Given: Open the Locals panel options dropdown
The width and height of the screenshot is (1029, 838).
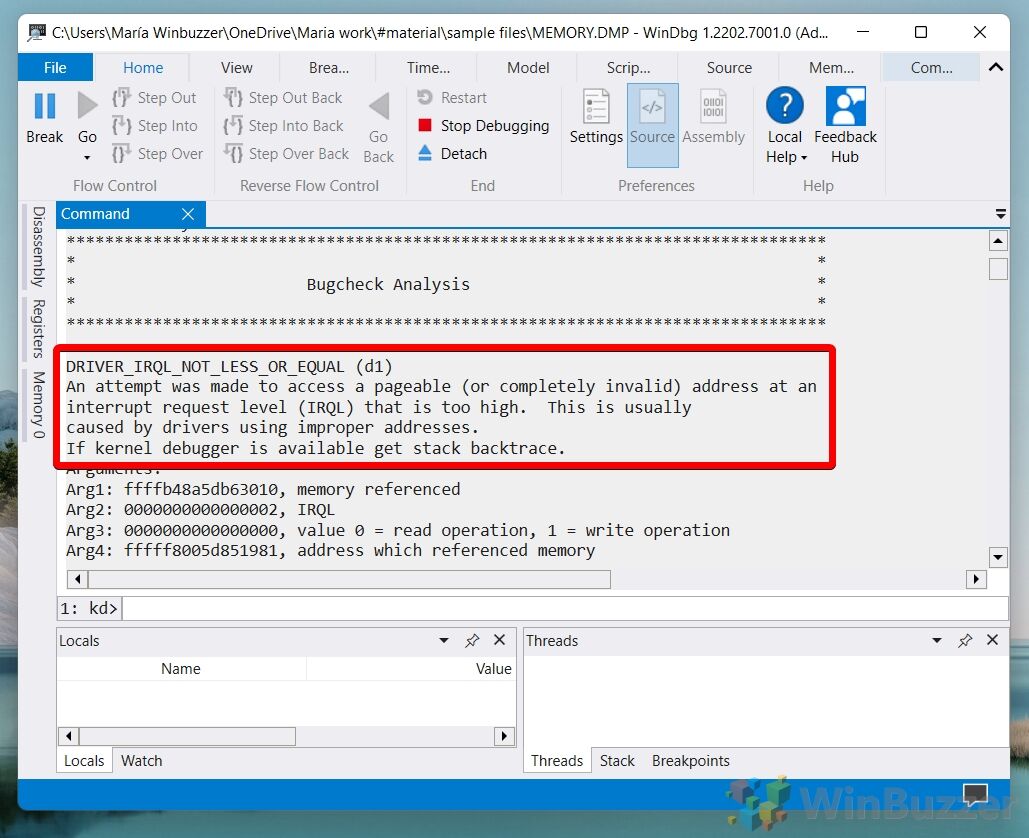Looking at the screenshot, I should pos(444,640).
